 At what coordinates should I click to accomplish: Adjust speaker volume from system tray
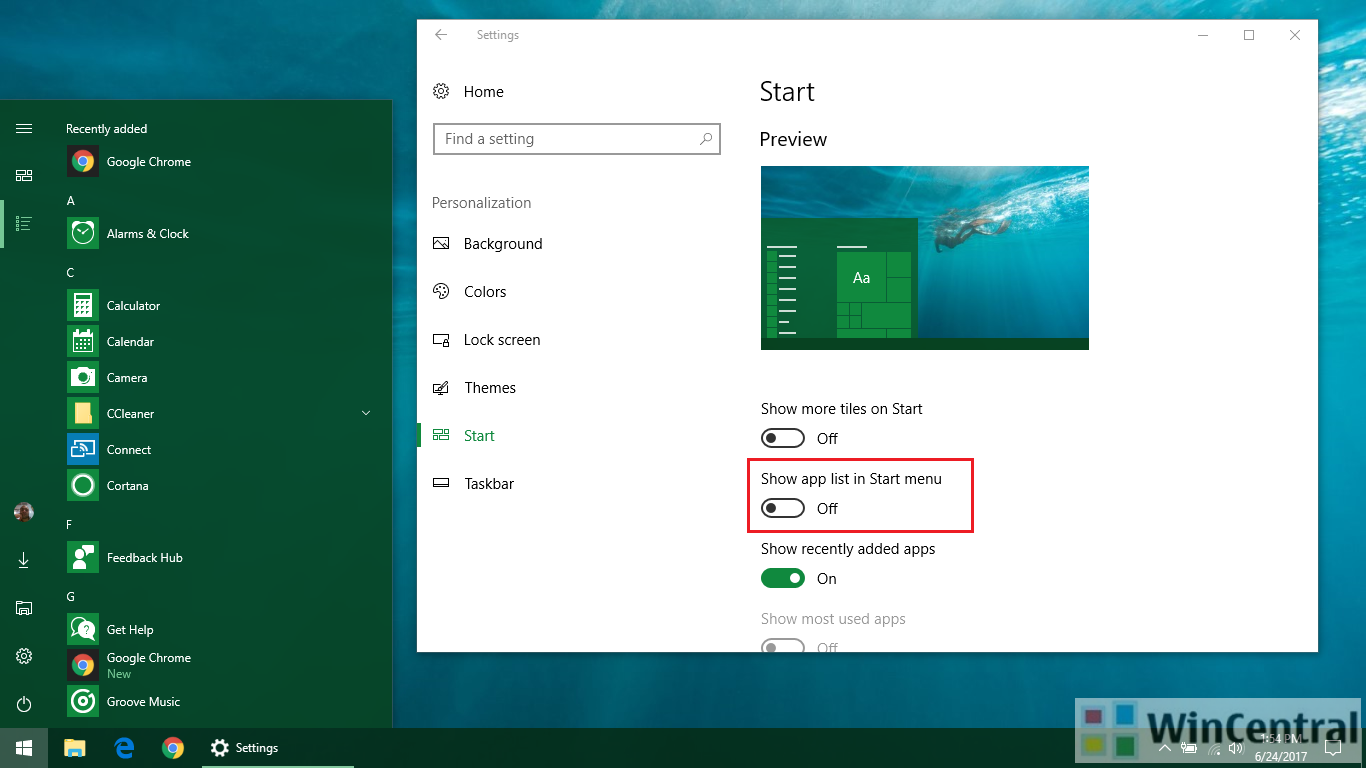[x=1235, y=747]
